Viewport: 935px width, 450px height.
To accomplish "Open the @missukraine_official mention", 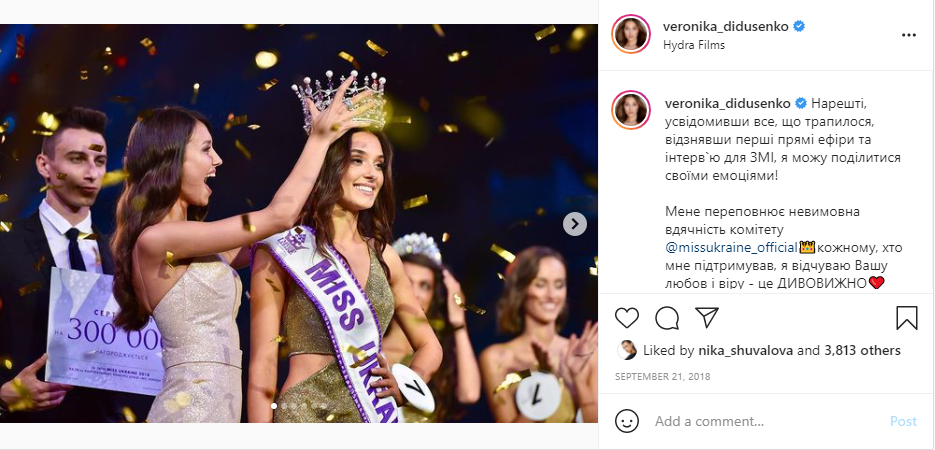I will tap(731, 247).
